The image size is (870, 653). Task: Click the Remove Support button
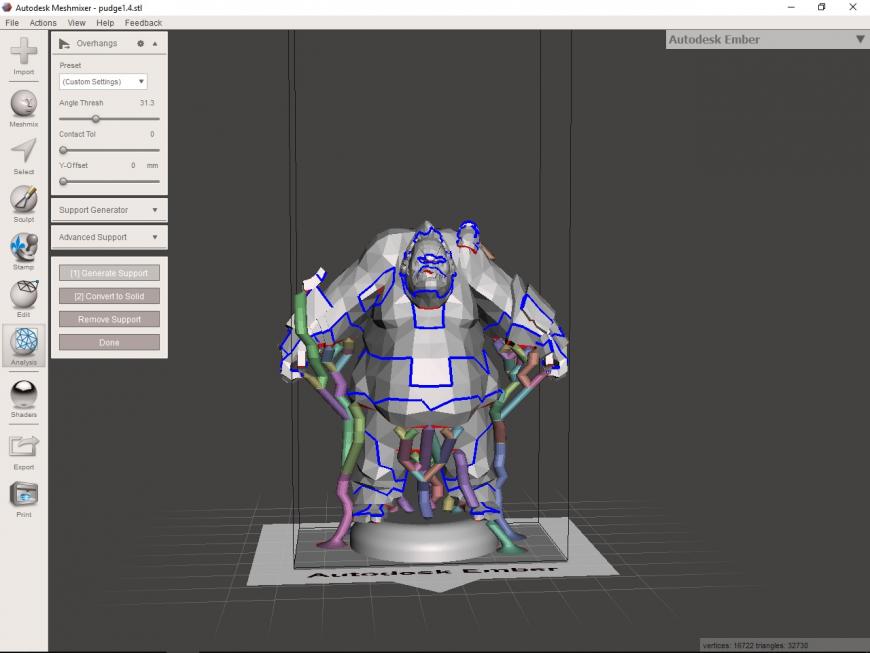[x=109, y=319]
